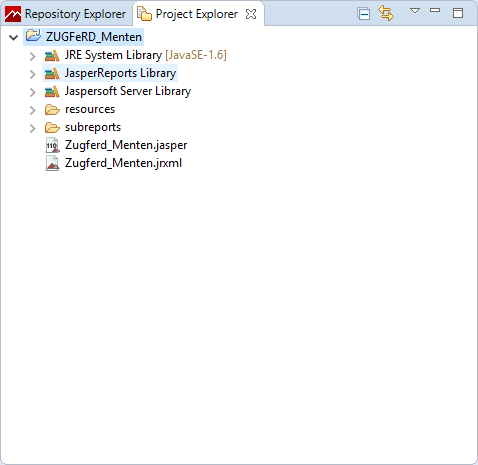478x465 pixels.
Task: Click the JRE System Library books icon
Action: tap(52, 55)
